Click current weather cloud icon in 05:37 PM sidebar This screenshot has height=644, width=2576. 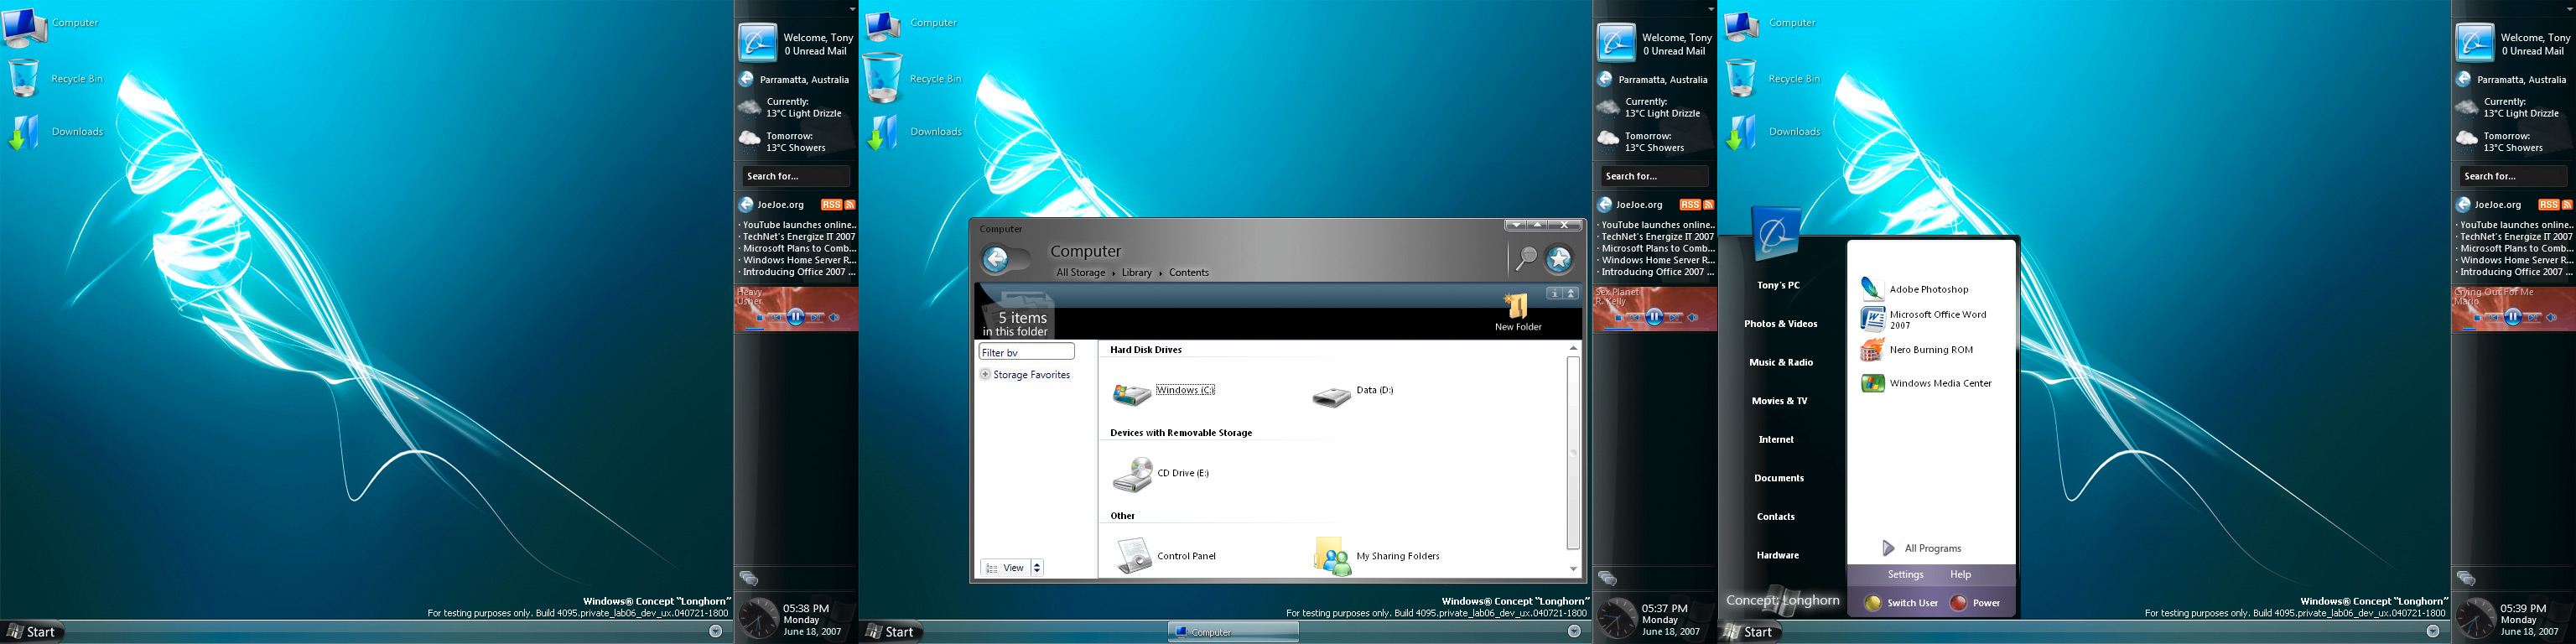coord(1608,107)
